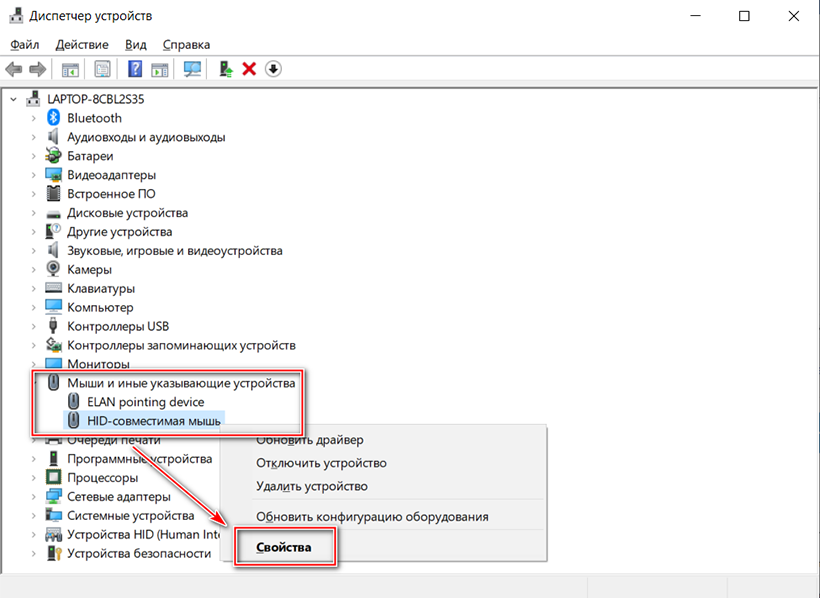Viewport: 820px width, 598px height.
Task: Click the red X uninstall device icon
Action: 249,69
